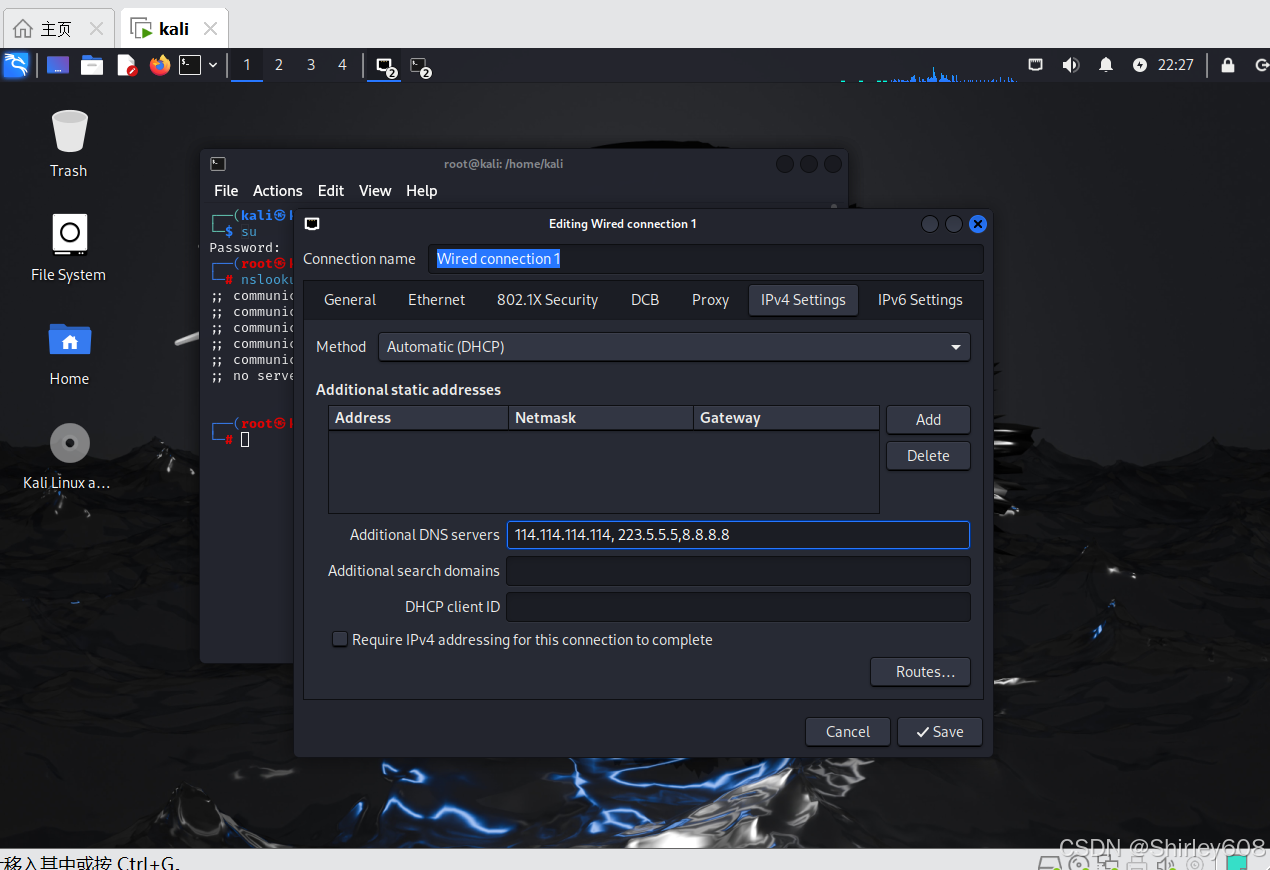This screenshot has height=870, width=1270.
Task: Switch to the 802.1X Security tab
Action: point(548,300)
